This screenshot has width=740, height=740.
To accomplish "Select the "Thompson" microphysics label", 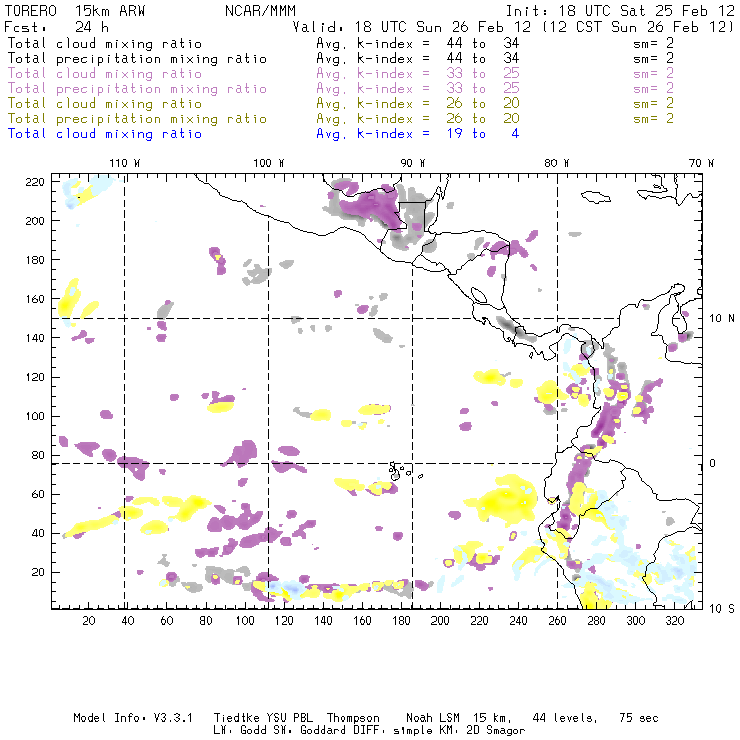I will coord(353,718).
